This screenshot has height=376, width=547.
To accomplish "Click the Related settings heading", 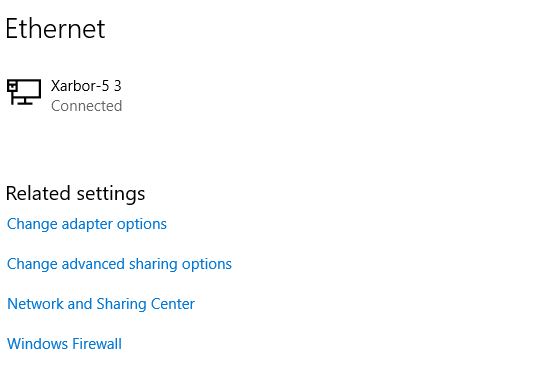I will tap(75, 194).
